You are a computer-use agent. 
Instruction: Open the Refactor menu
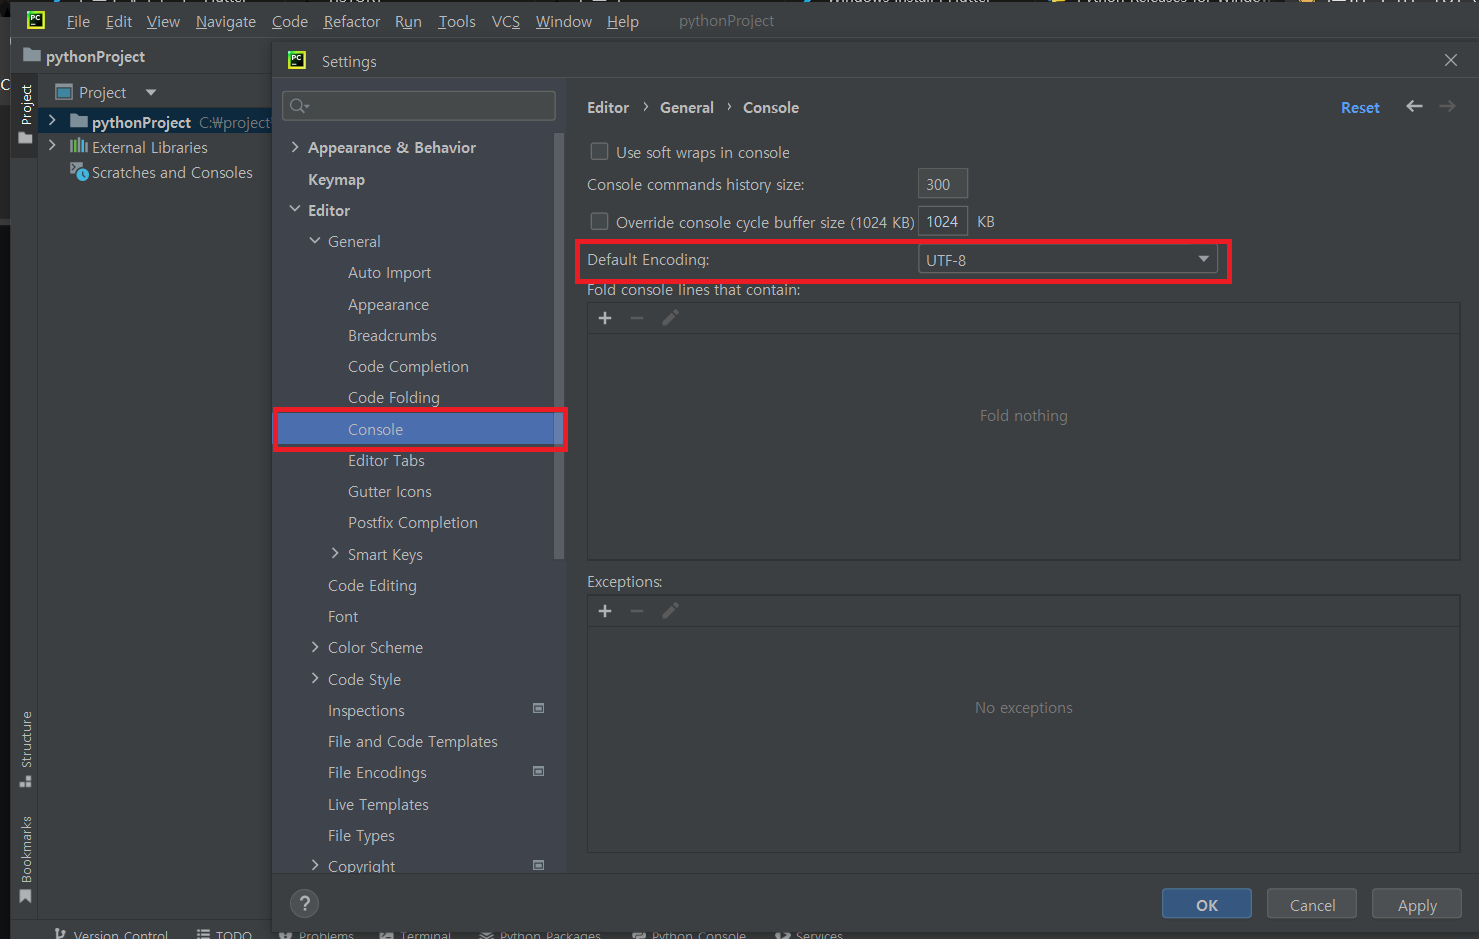pos(351,21)
